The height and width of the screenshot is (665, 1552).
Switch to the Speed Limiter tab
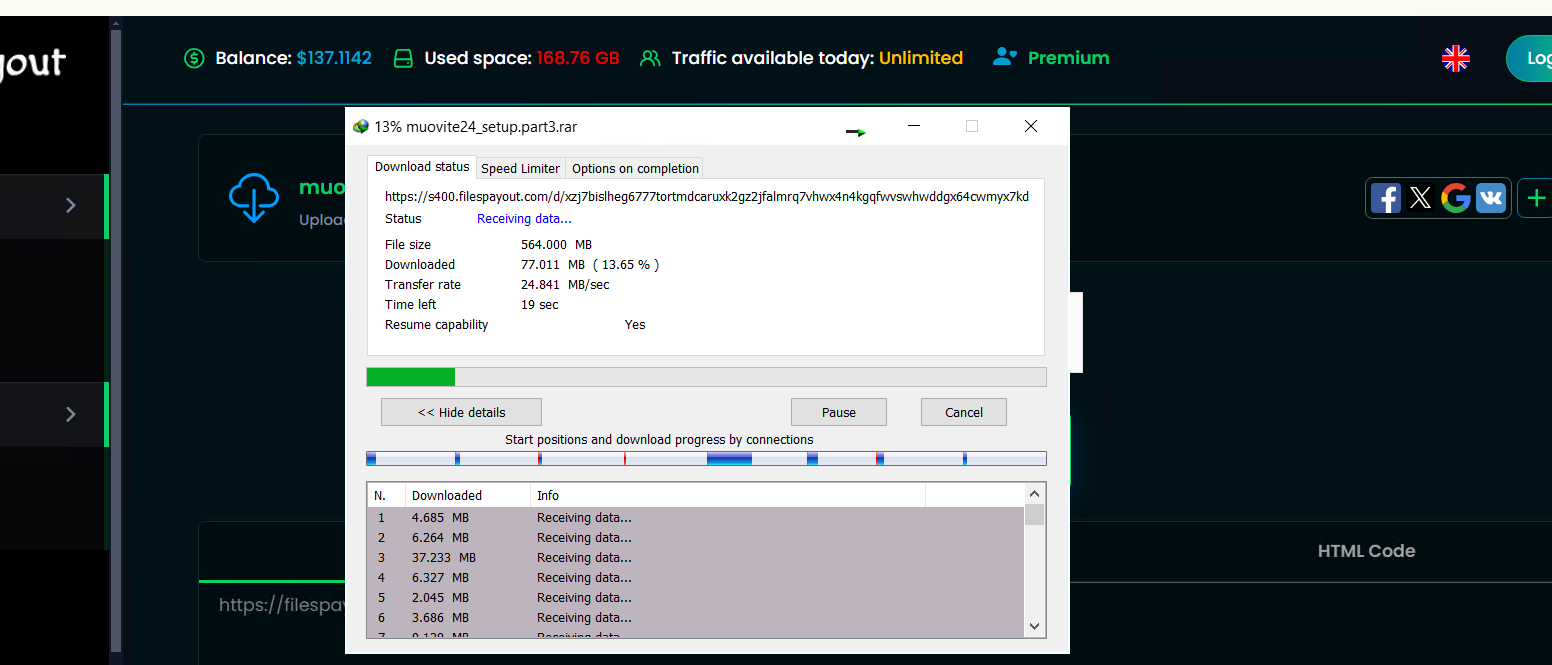coord(520,168)
